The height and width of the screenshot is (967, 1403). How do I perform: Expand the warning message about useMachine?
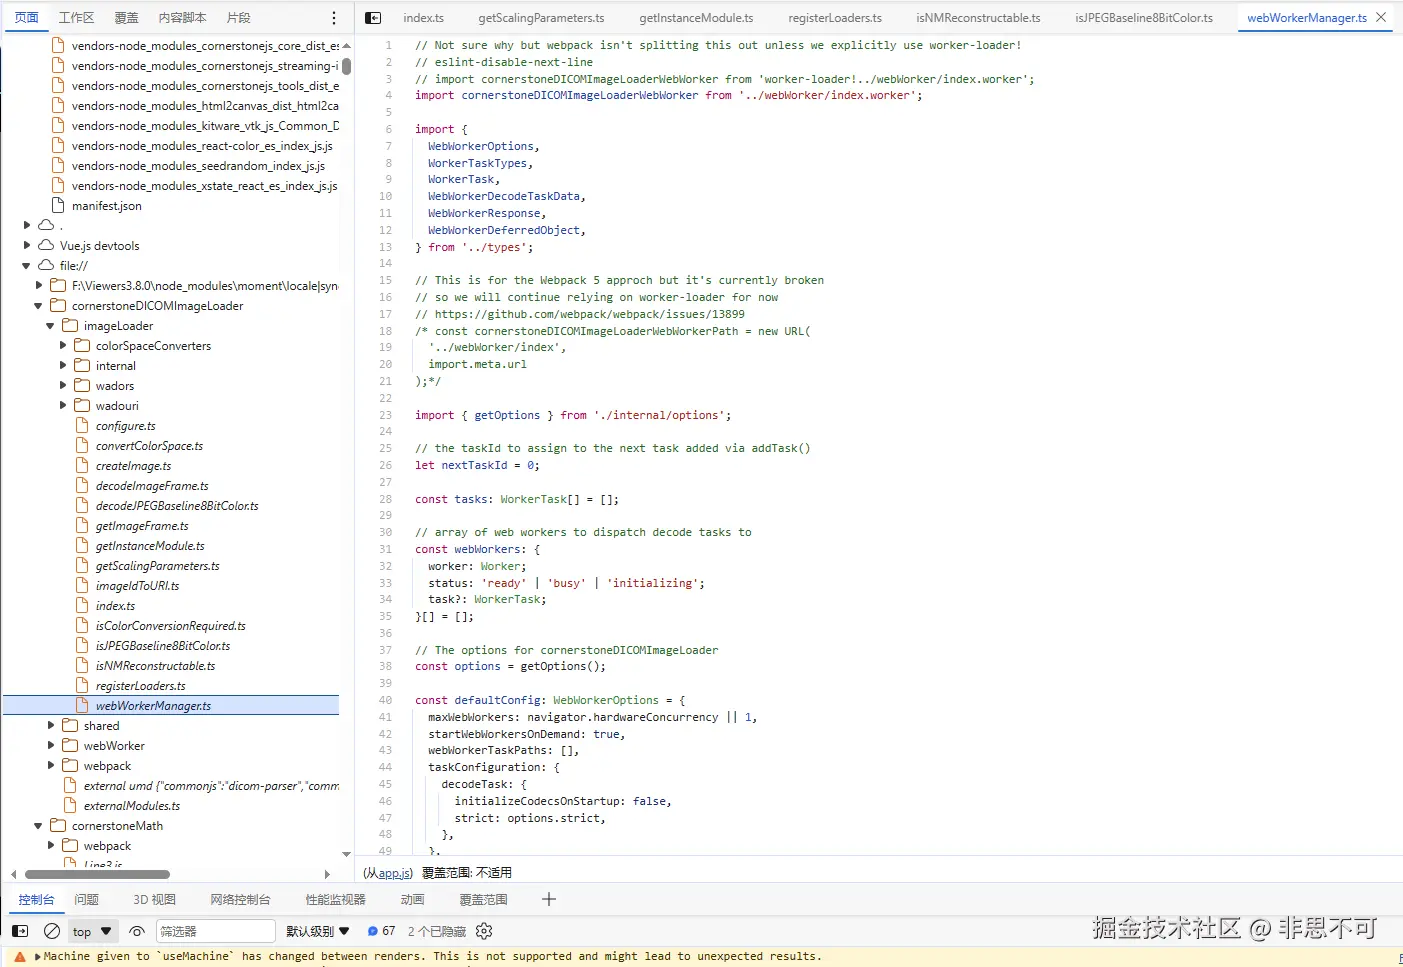coord(38,957)
